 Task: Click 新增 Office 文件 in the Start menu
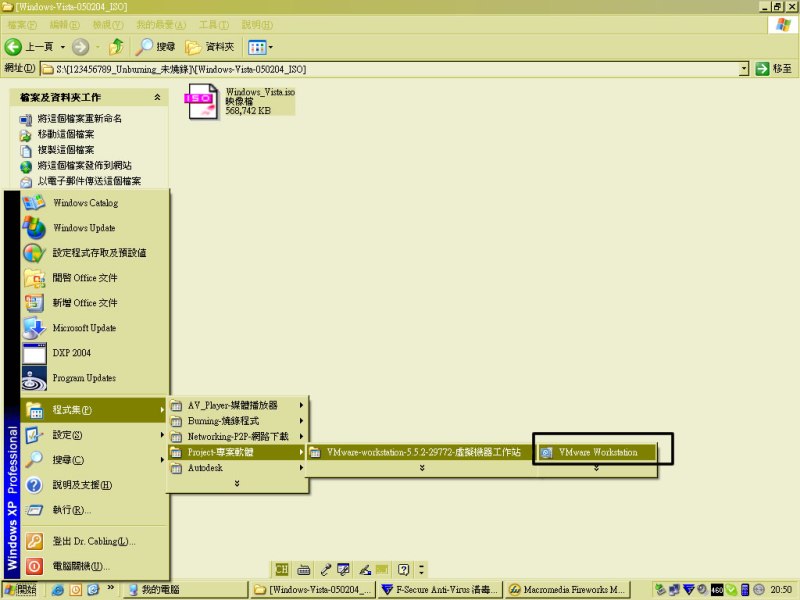click(x=95, y=303)
